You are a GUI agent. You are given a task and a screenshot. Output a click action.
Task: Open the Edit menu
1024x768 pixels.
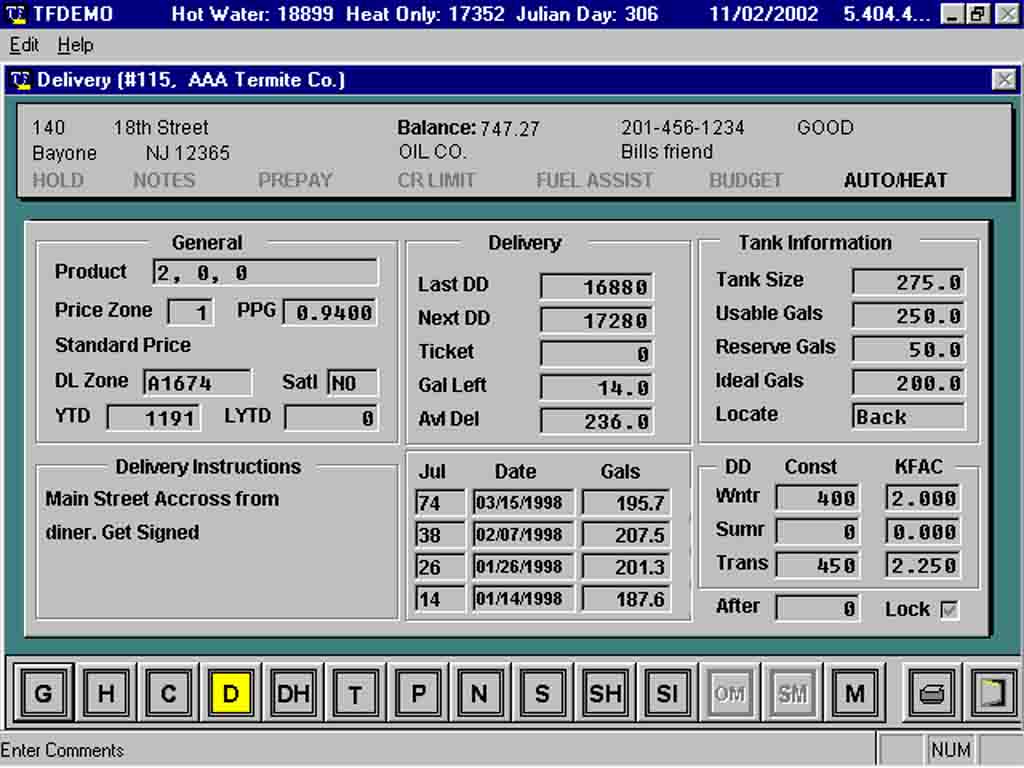tap(23, 45)
